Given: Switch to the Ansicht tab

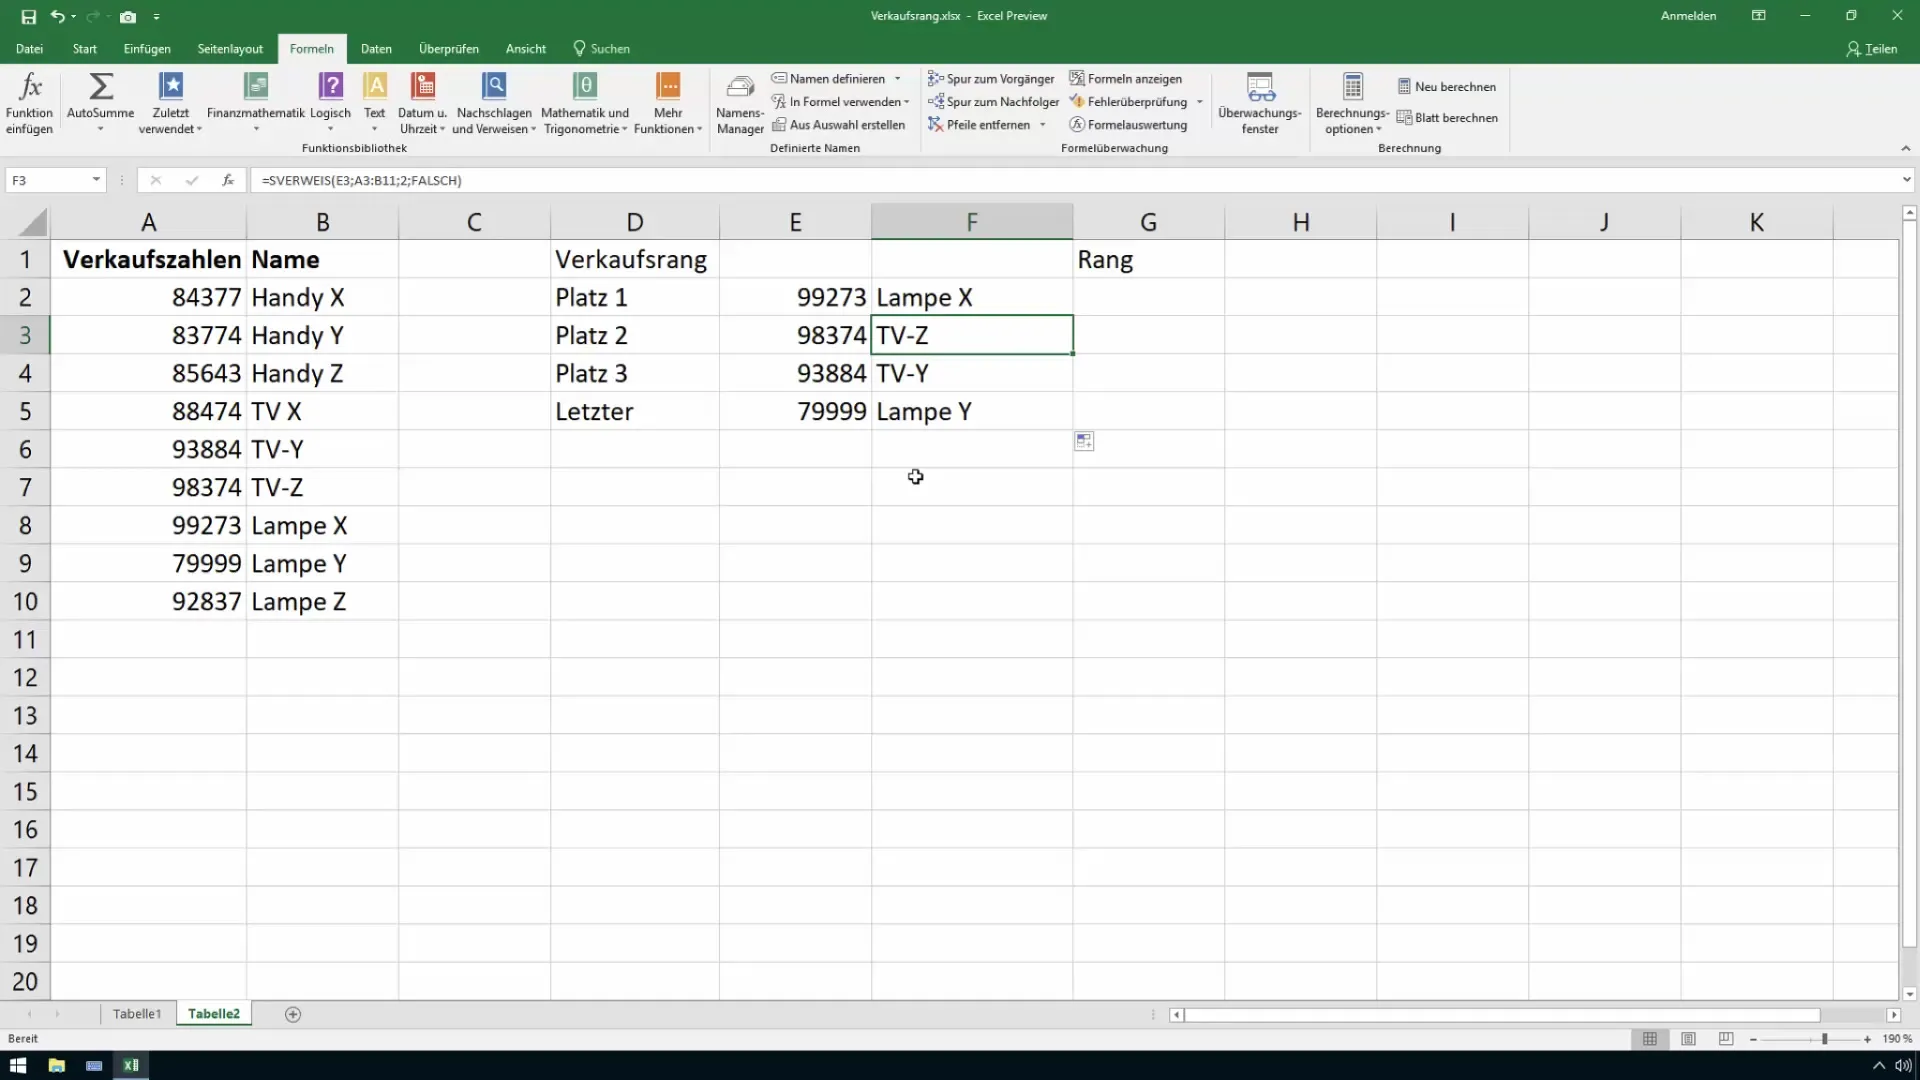Looking at the screenshot, I should 526,49.
